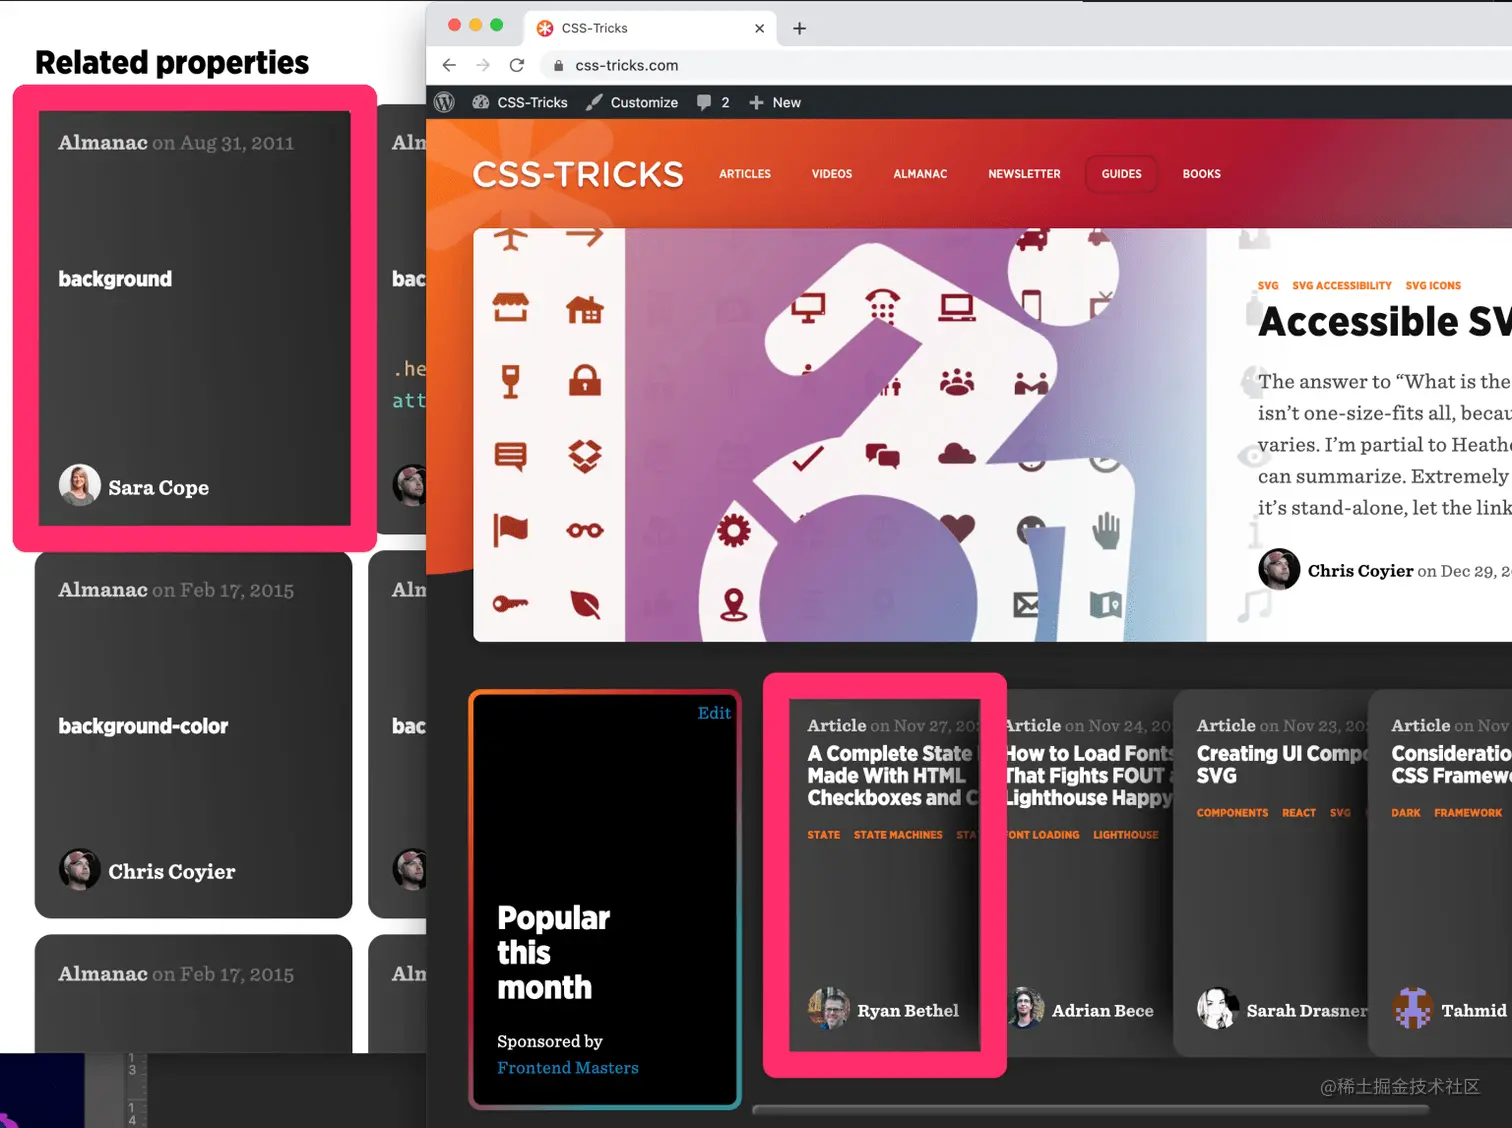
Task: Open Creating UI Components SVG article
Action: click(x=1282, y=765)
